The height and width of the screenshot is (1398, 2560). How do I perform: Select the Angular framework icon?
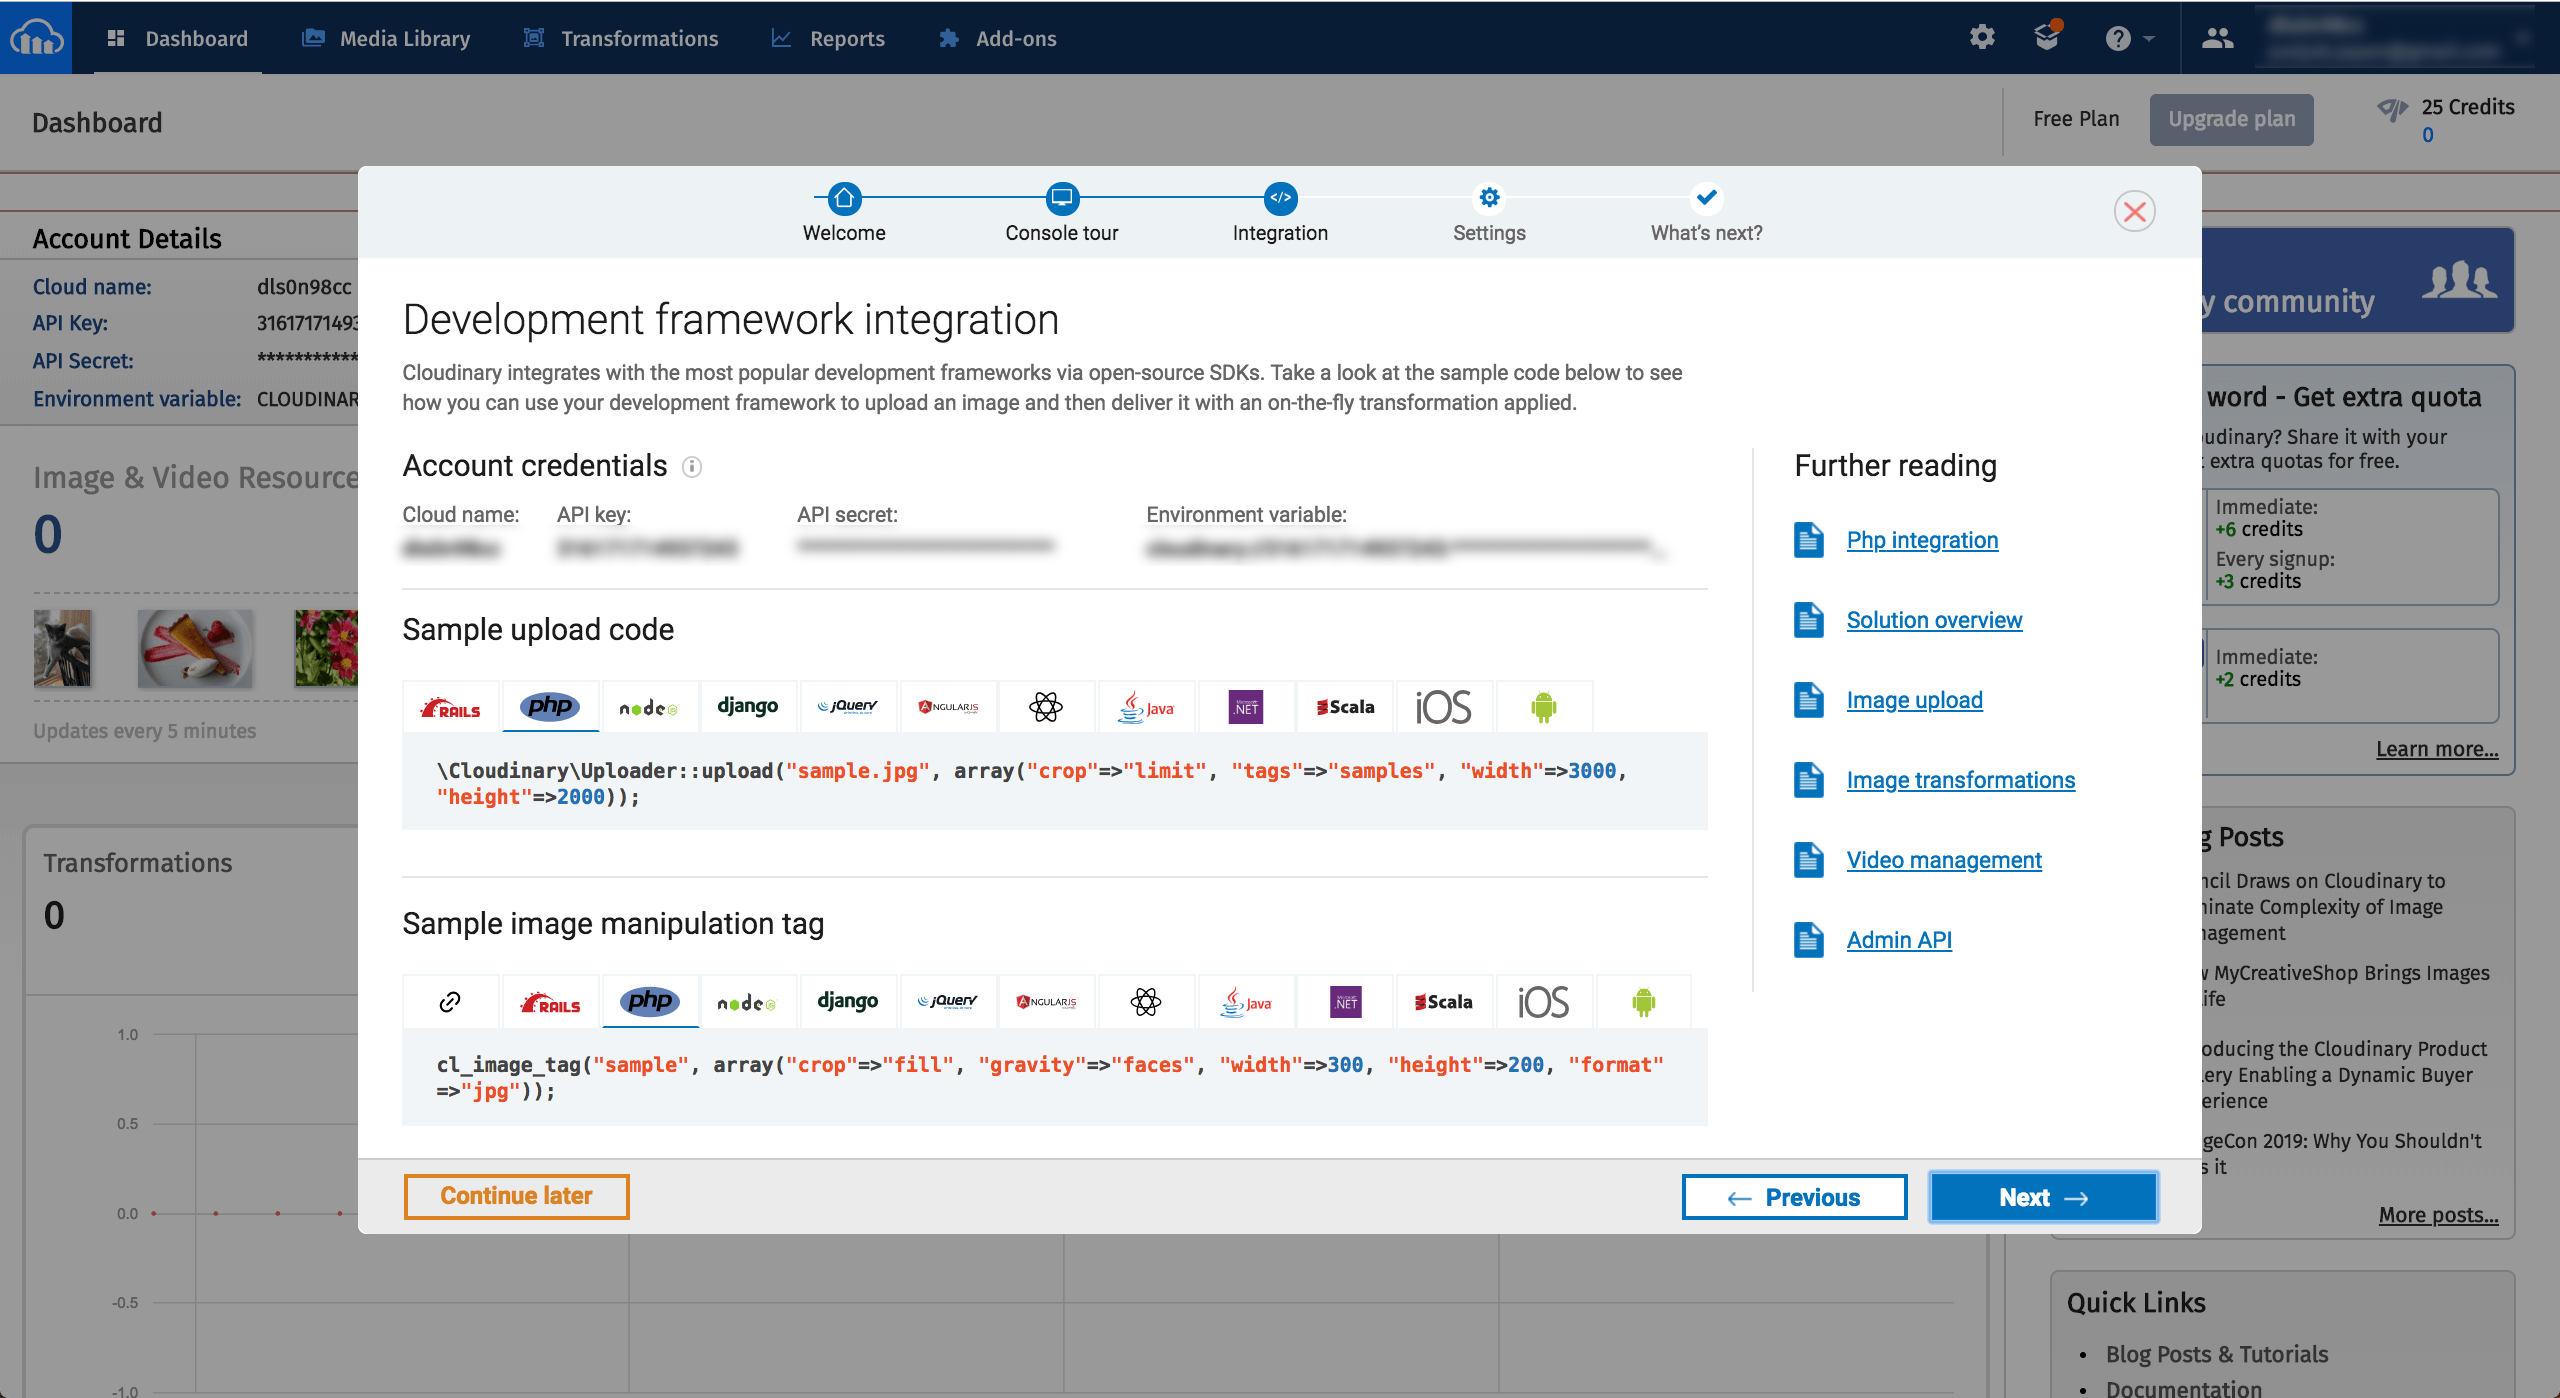(949, 704)
